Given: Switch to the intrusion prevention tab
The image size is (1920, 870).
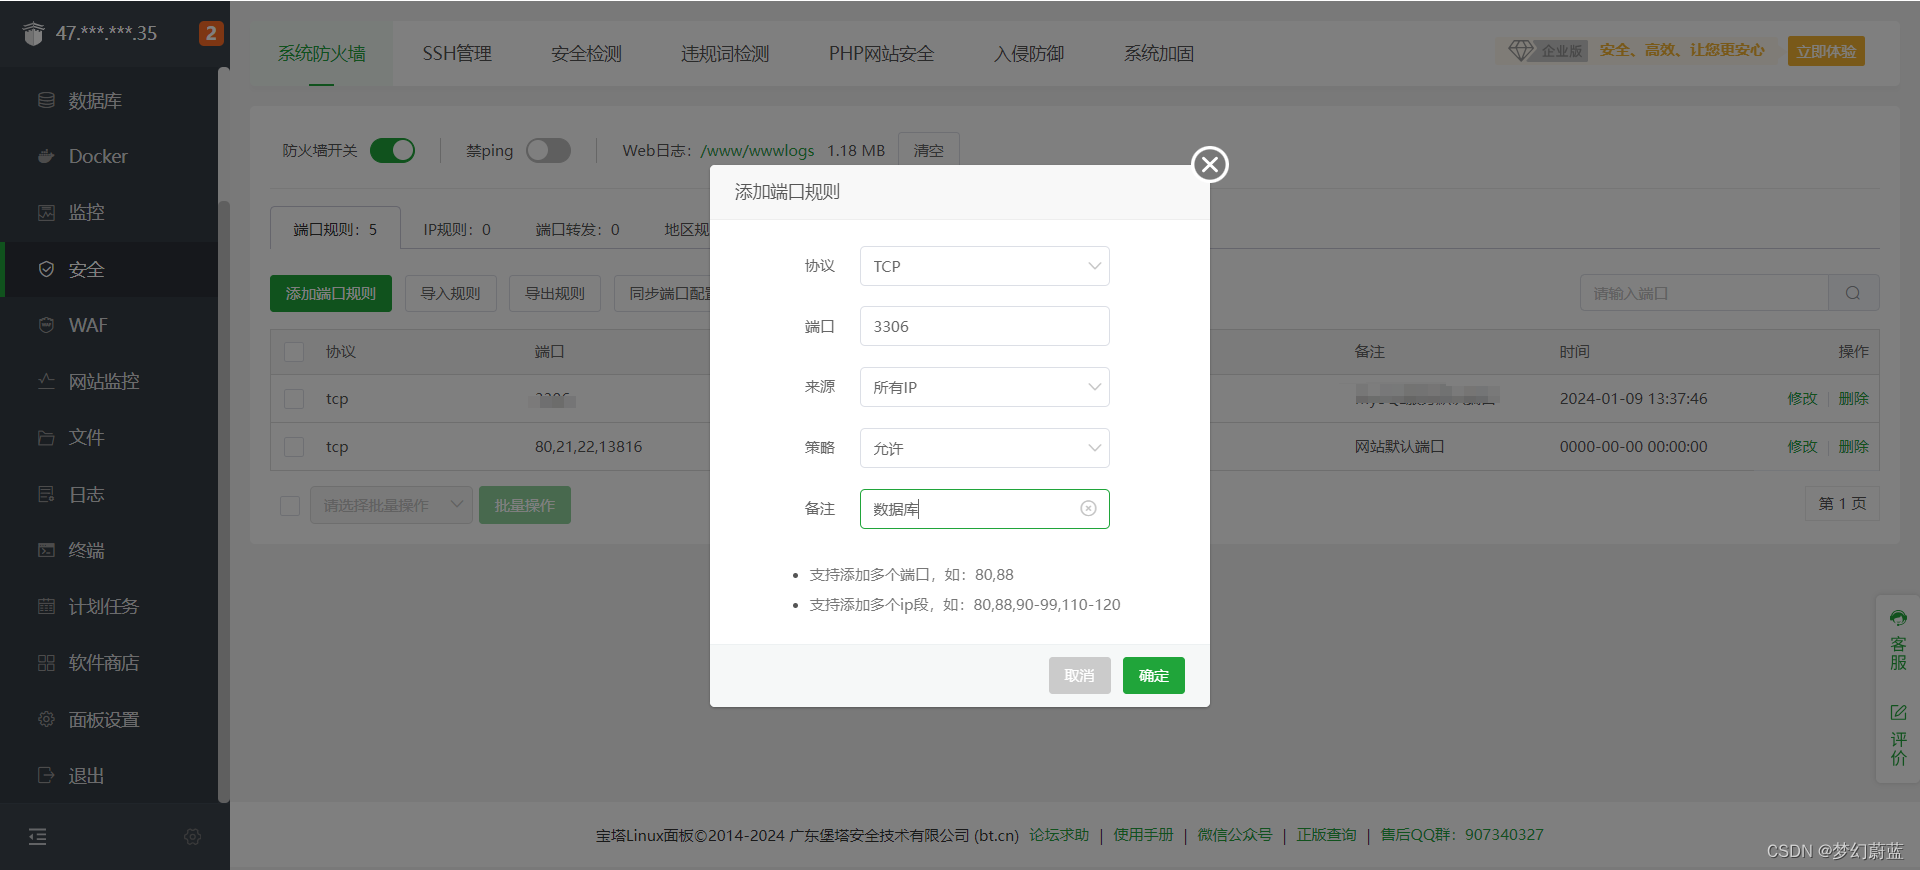Looking at the screenshot, I should point(1029,54).
